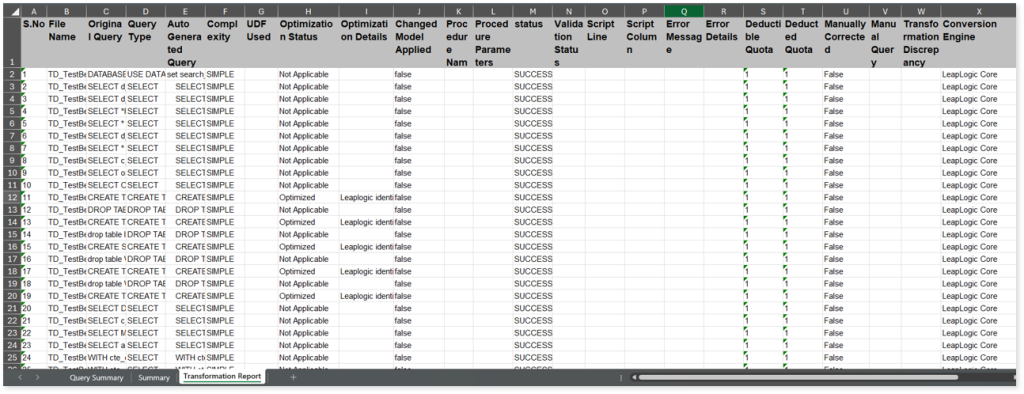Click 'drop table' original query in S.No 14 row
The height and width of the screenshot is (394, 1024).
click(106, 234)
